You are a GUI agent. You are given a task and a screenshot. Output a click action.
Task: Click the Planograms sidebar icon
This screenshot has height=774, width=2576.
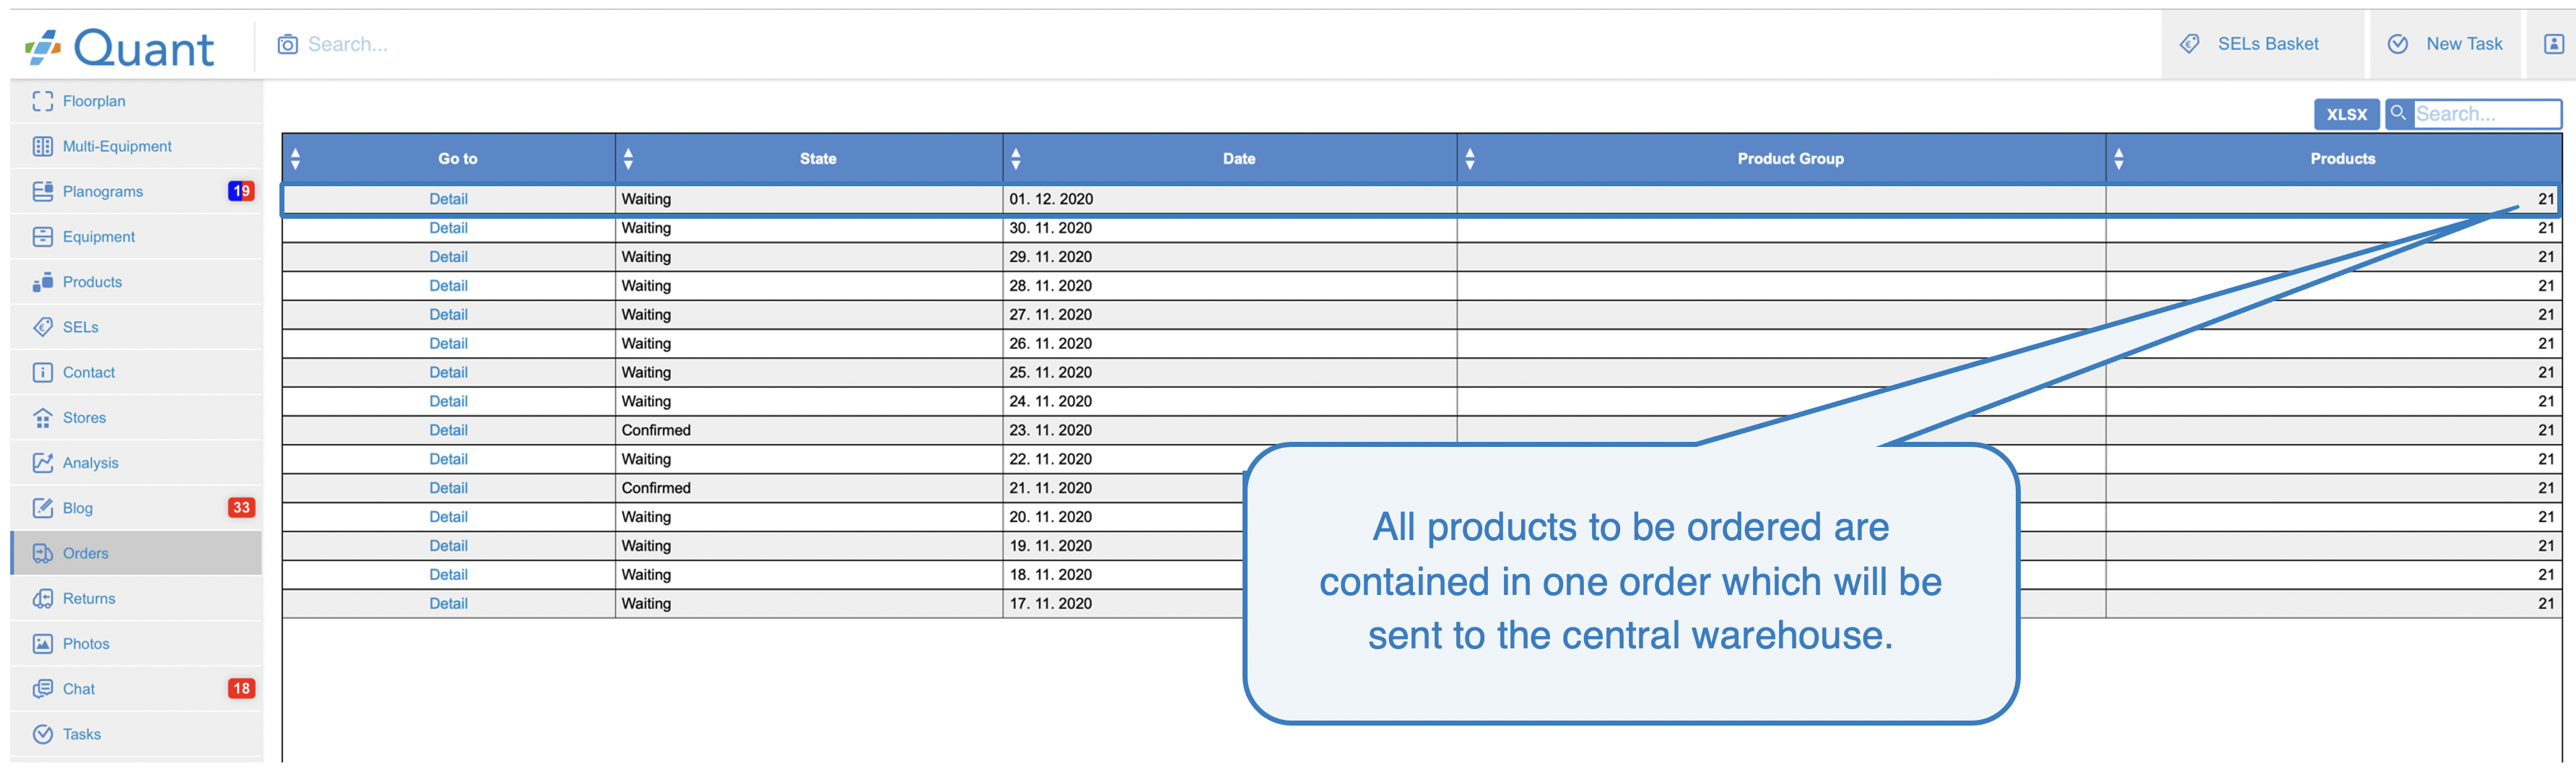[42, 191]
